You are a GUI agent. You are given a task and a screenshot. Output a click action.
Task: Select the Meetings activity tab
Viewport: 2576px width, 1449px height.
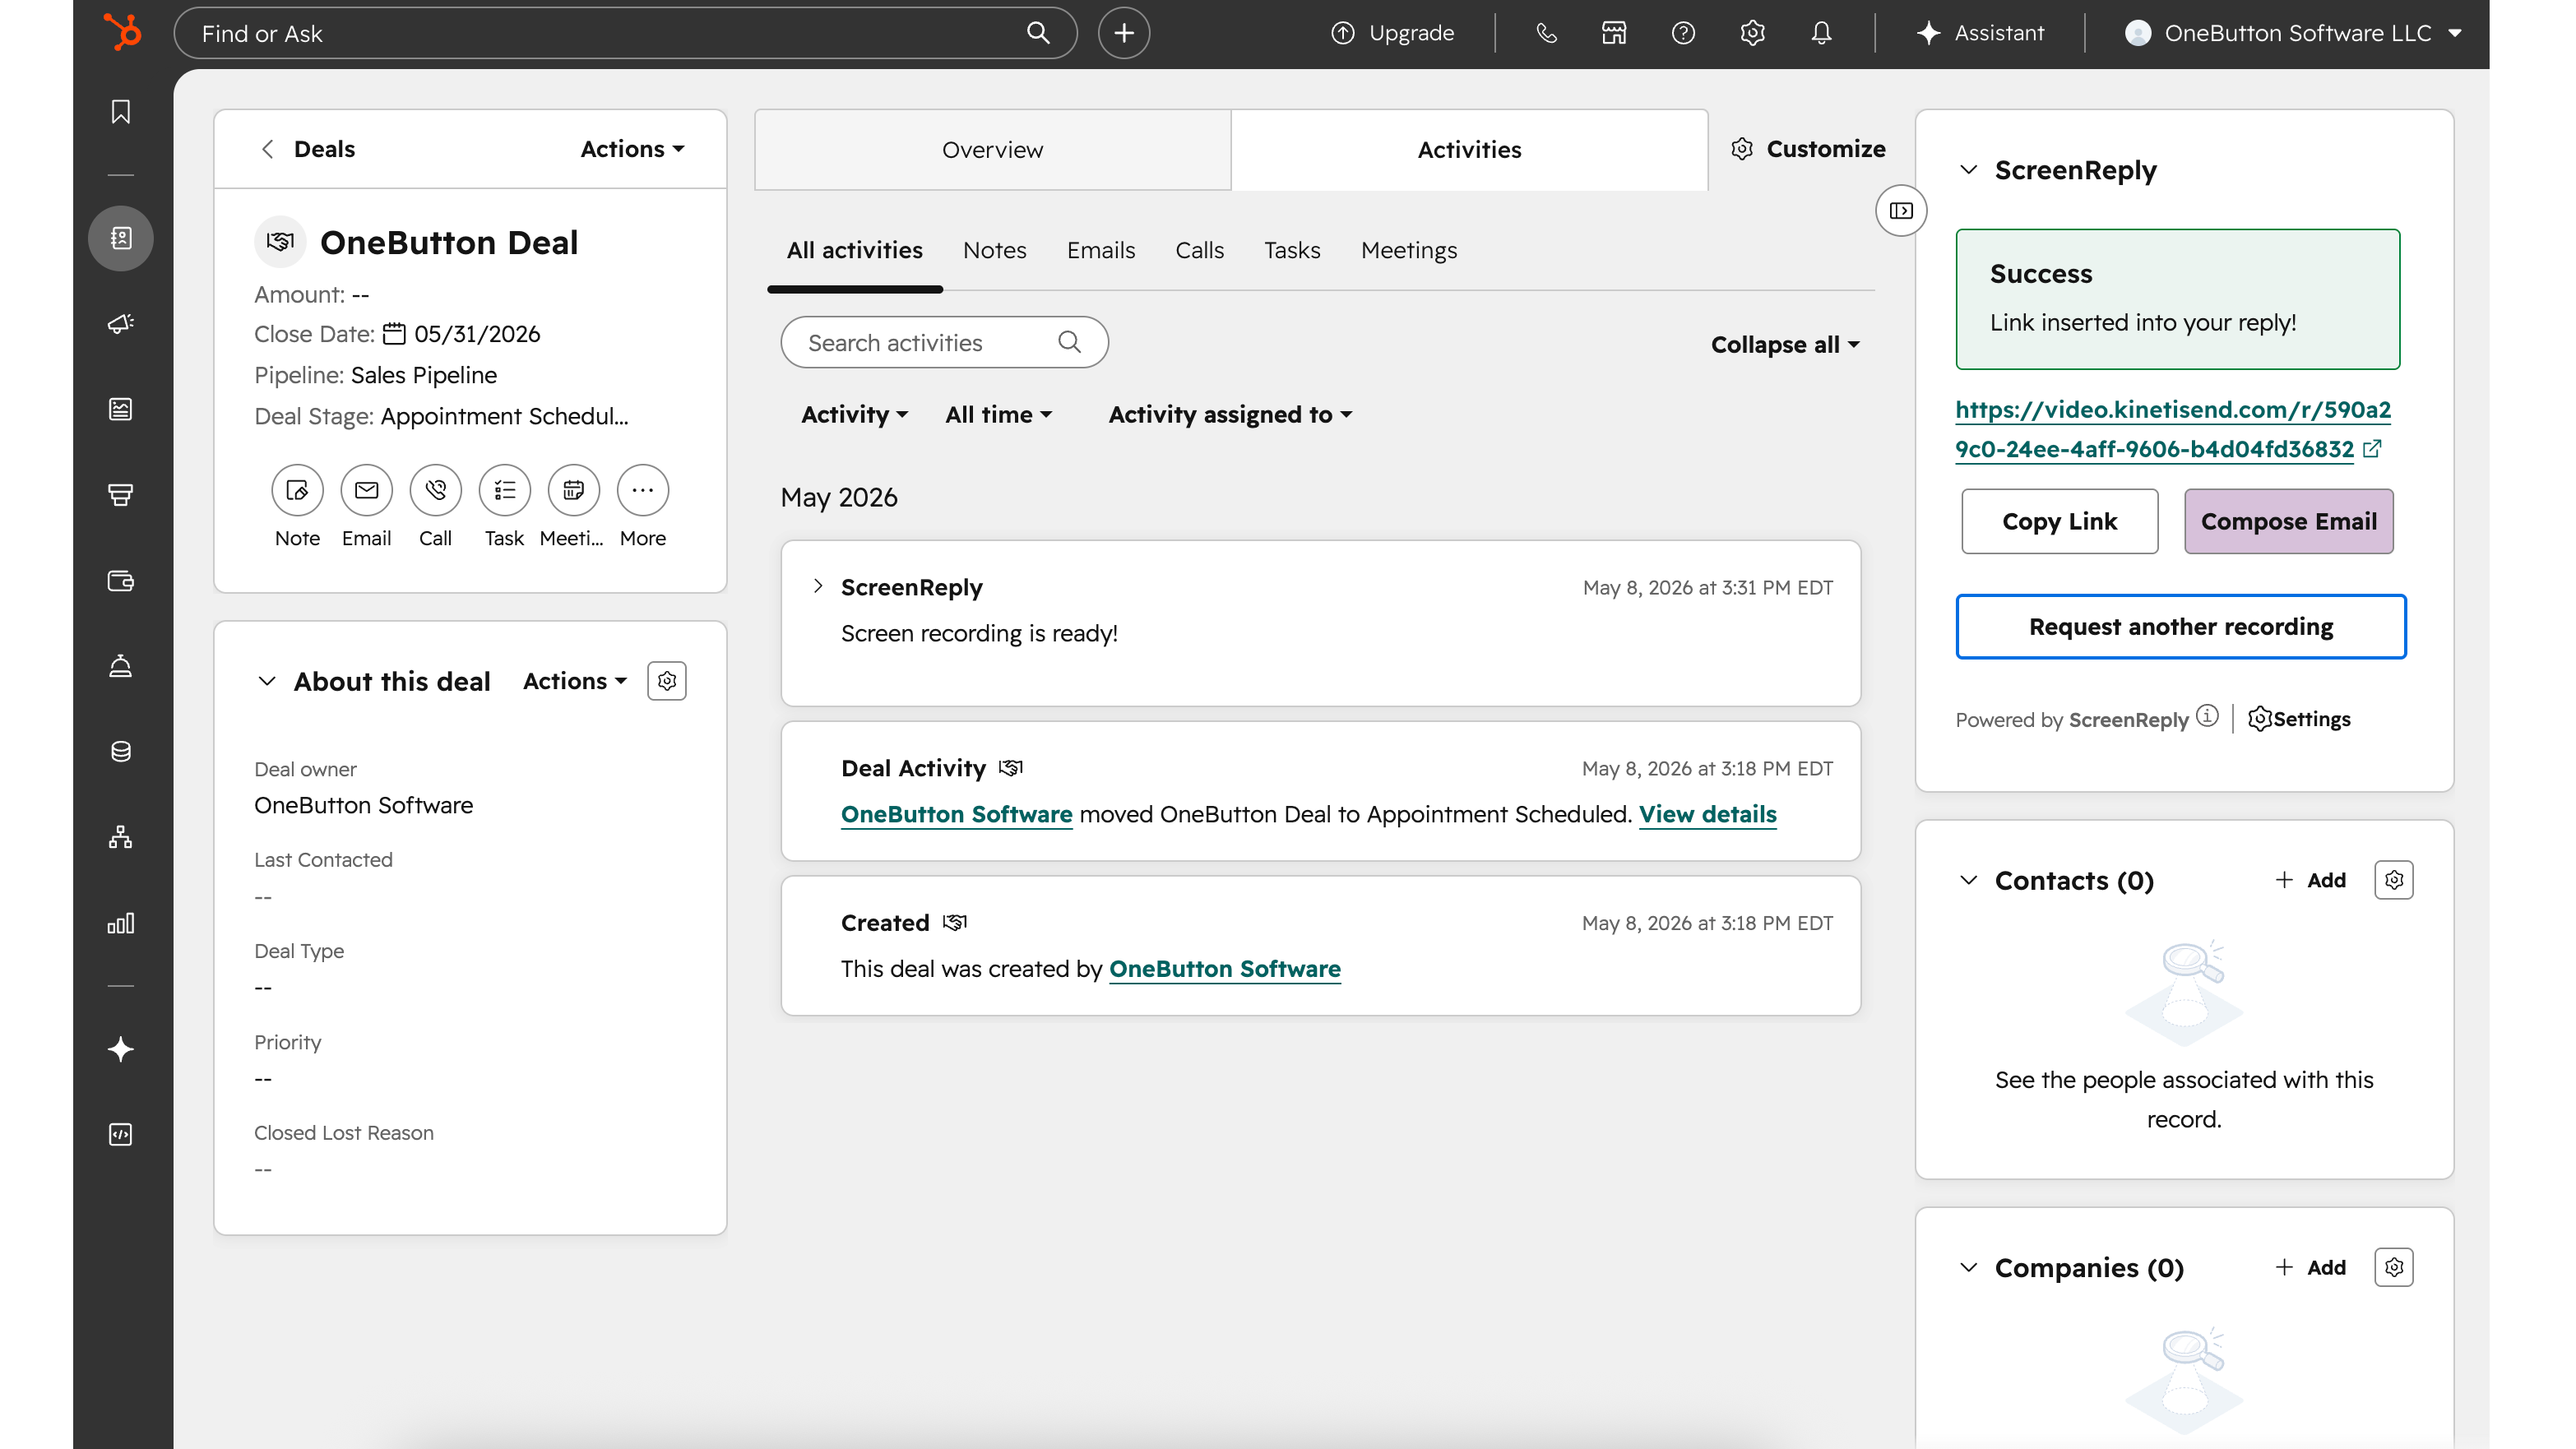coord(1408,250)
